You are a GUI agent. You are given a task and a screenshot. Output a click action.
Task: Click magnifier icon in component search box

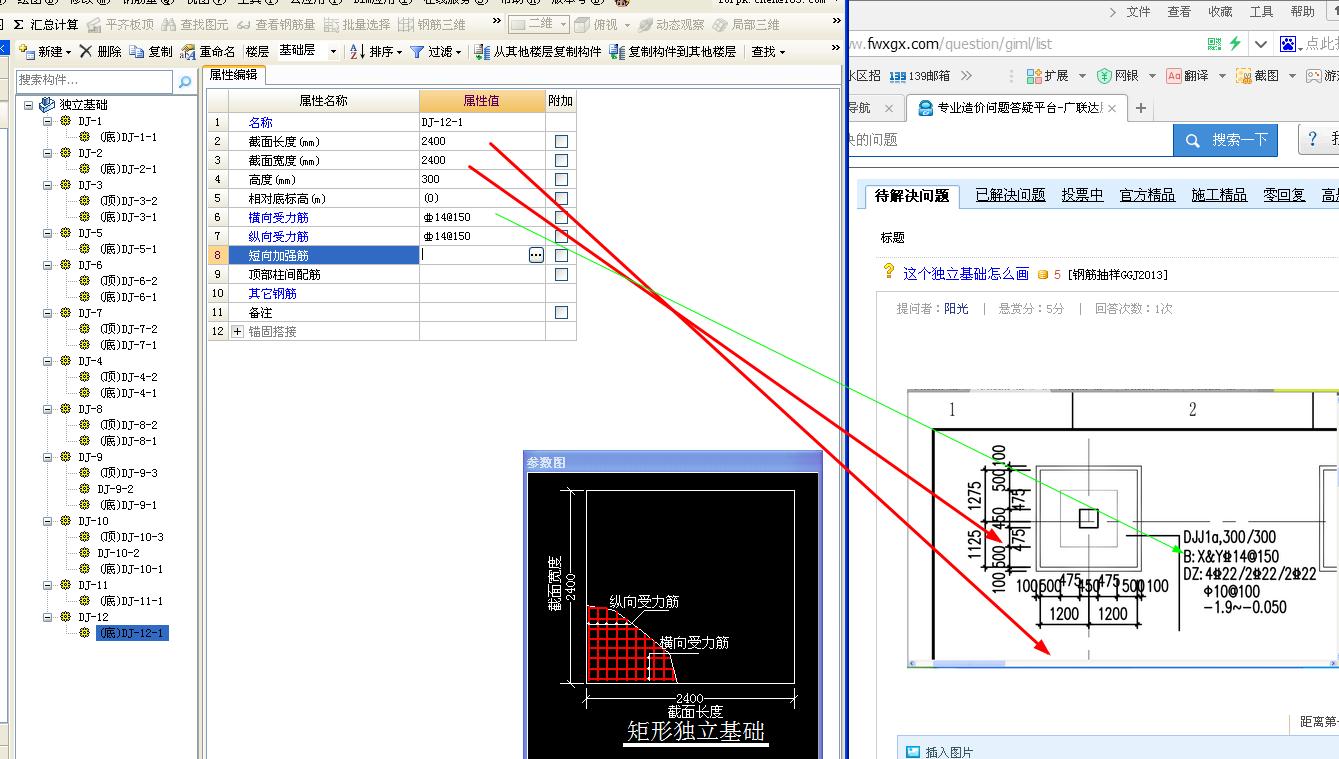click(x=184, y=81)
